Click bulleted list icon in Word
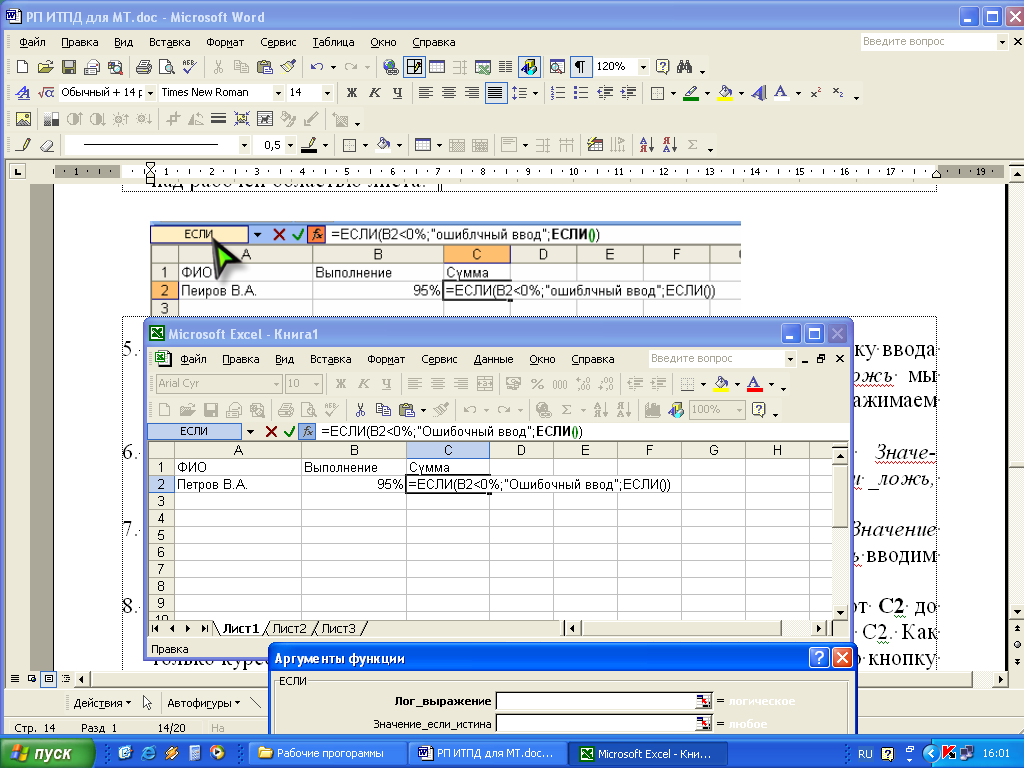This screenshot has width=1024, height=768. (581, 93)
